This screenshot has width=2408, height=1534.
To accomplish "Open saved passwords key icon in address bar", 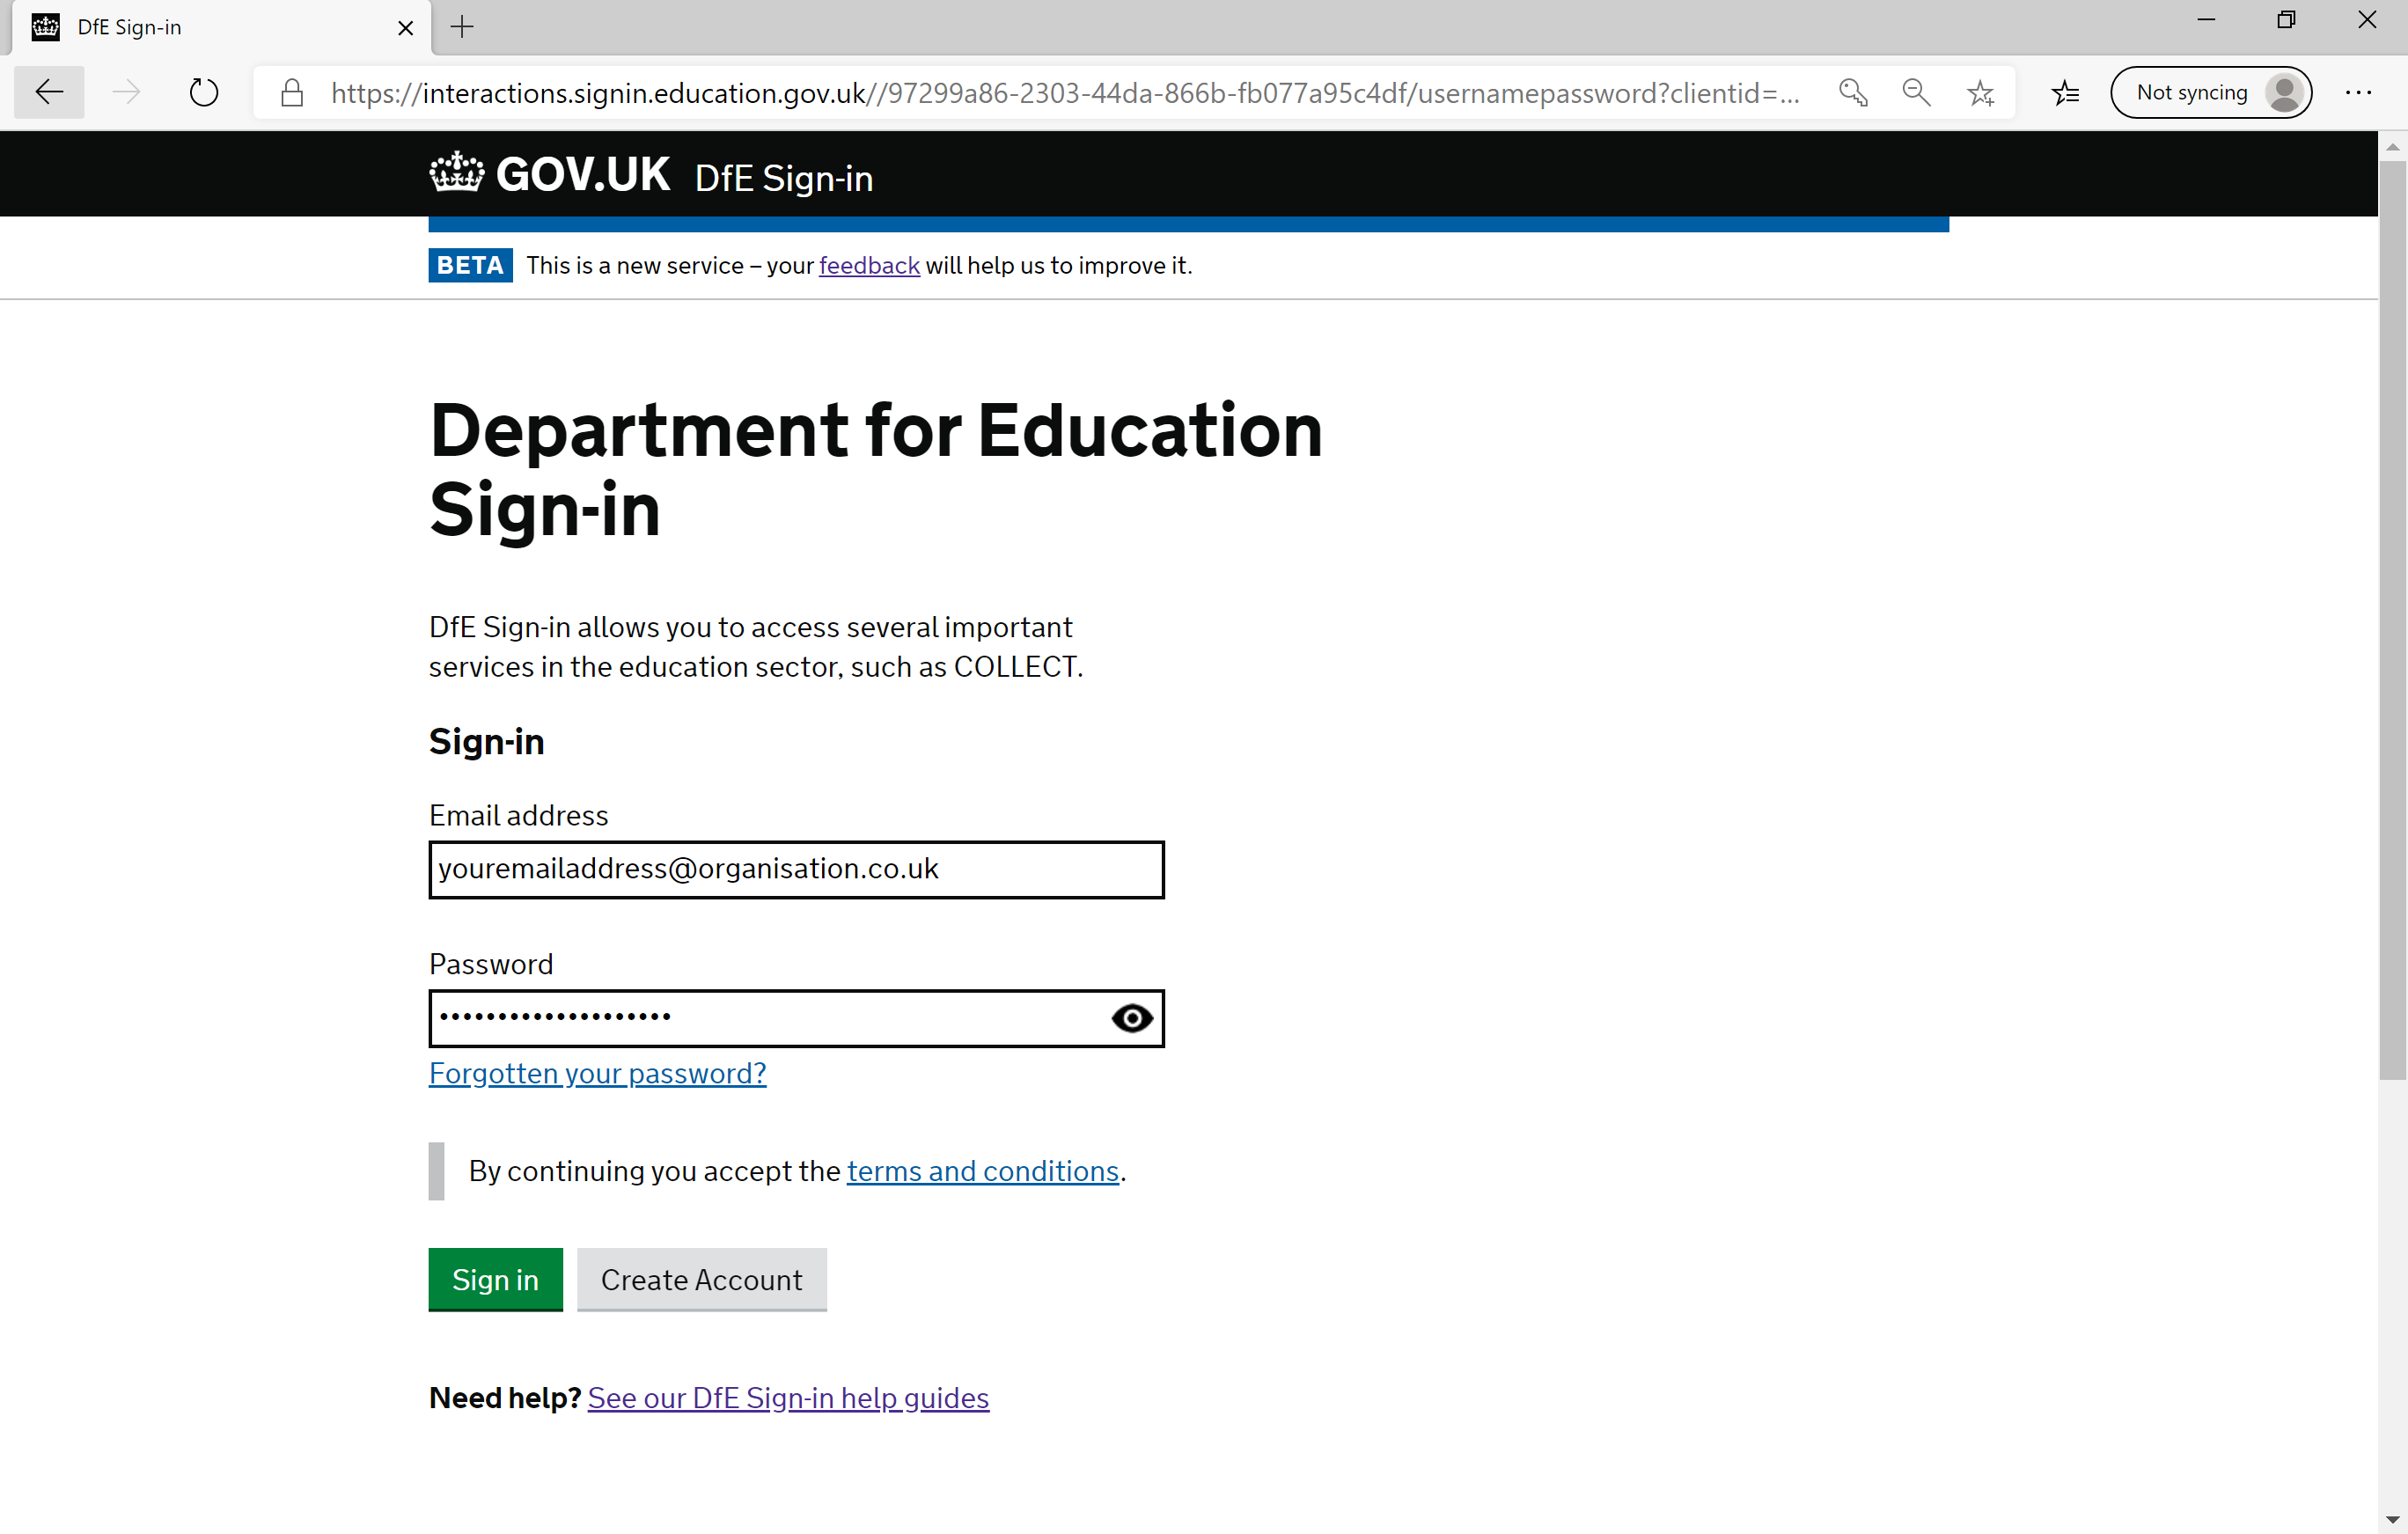I will 1853,93.
